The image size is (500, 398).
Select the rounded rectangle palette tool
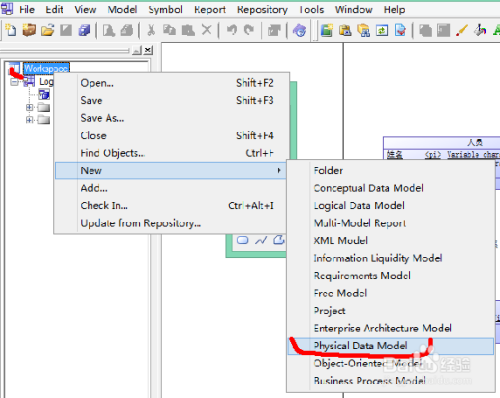[243, 240]
